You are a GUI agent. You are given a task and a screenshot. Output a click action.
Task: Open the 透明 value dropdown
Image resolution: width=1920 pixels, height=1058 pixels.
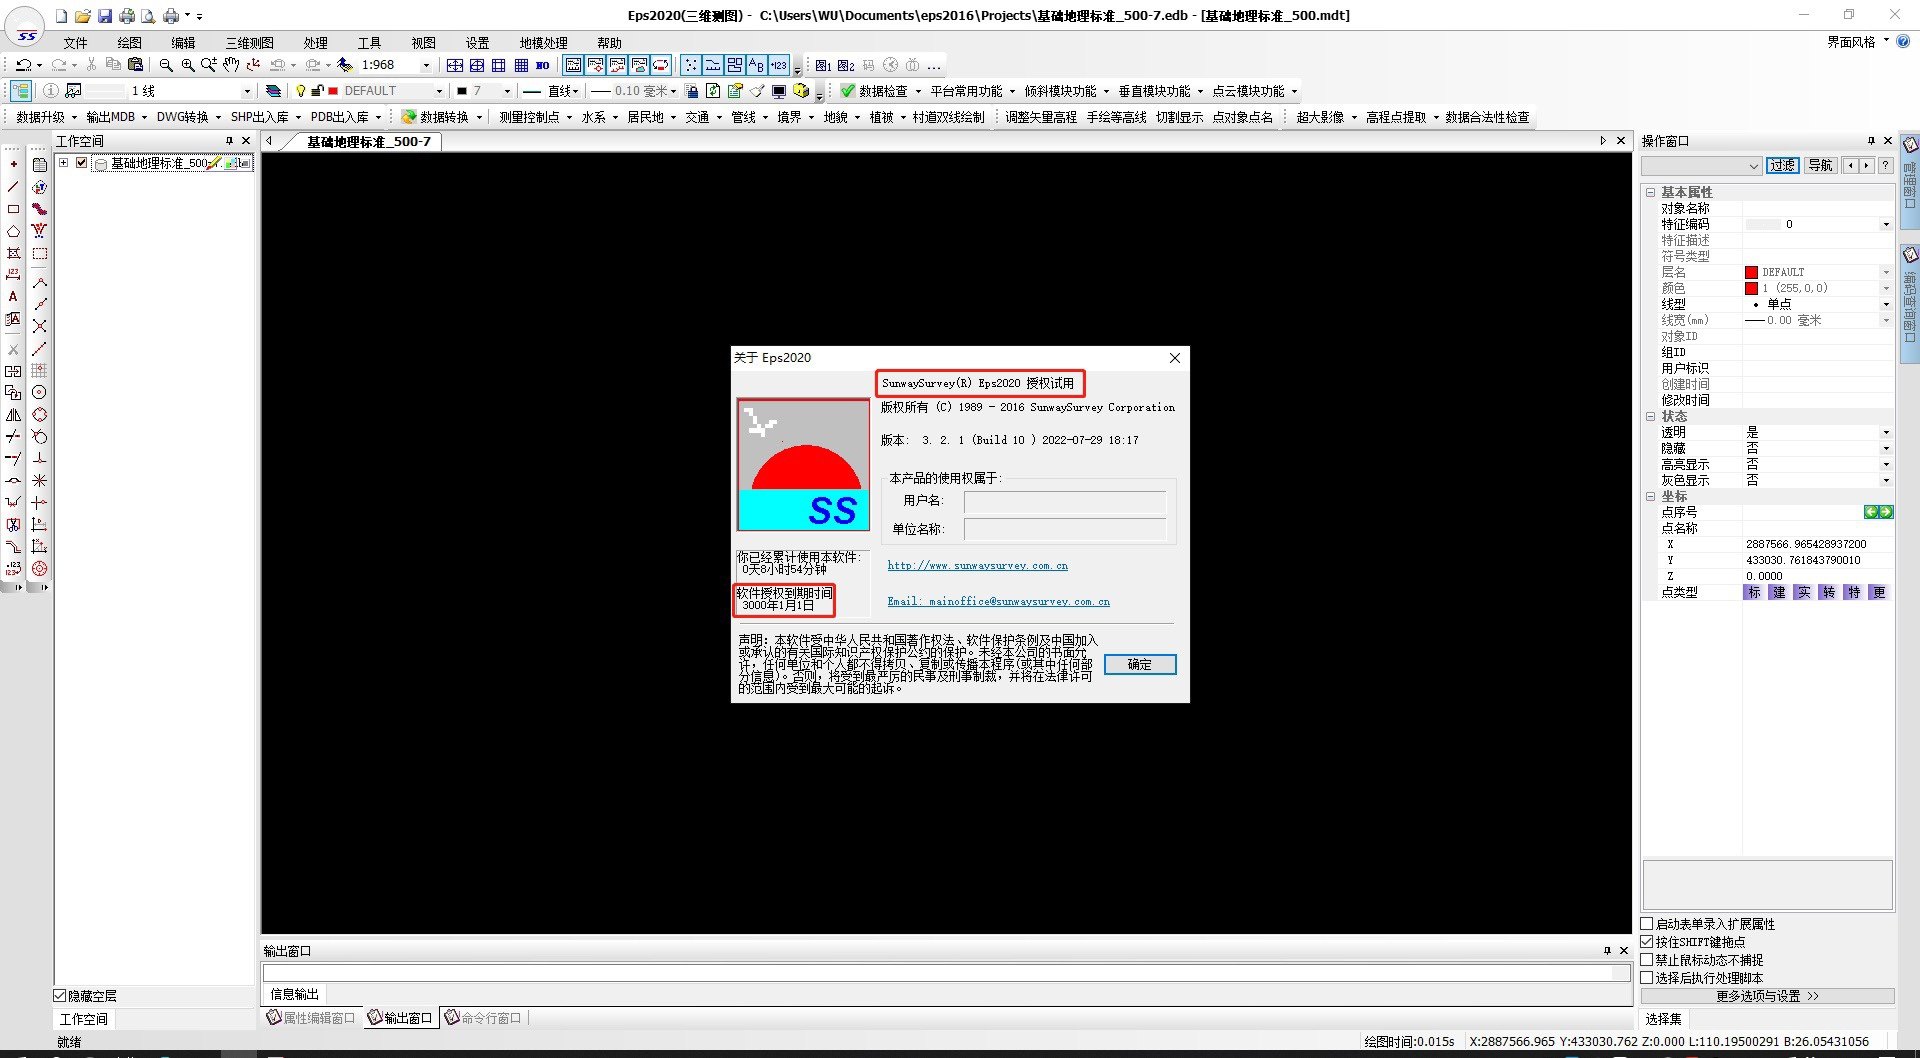(1886, 432)
